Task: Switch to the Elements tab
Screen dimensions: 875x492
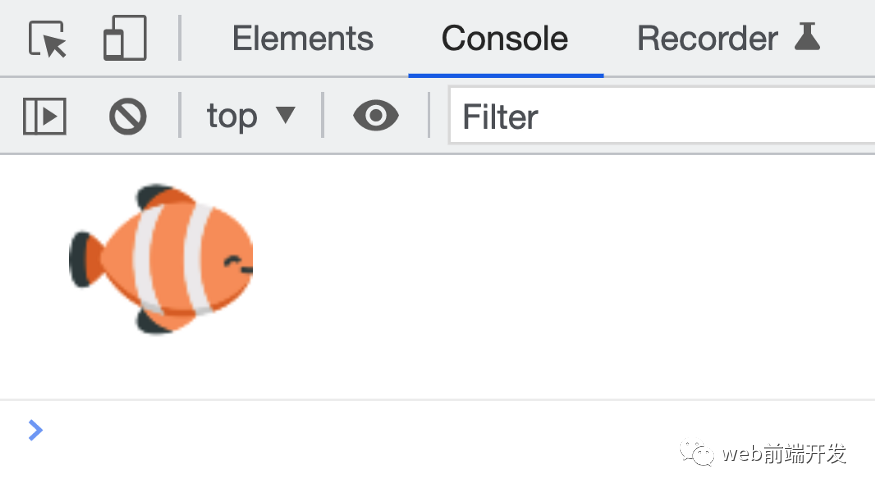Action: [x=302, y=38]
